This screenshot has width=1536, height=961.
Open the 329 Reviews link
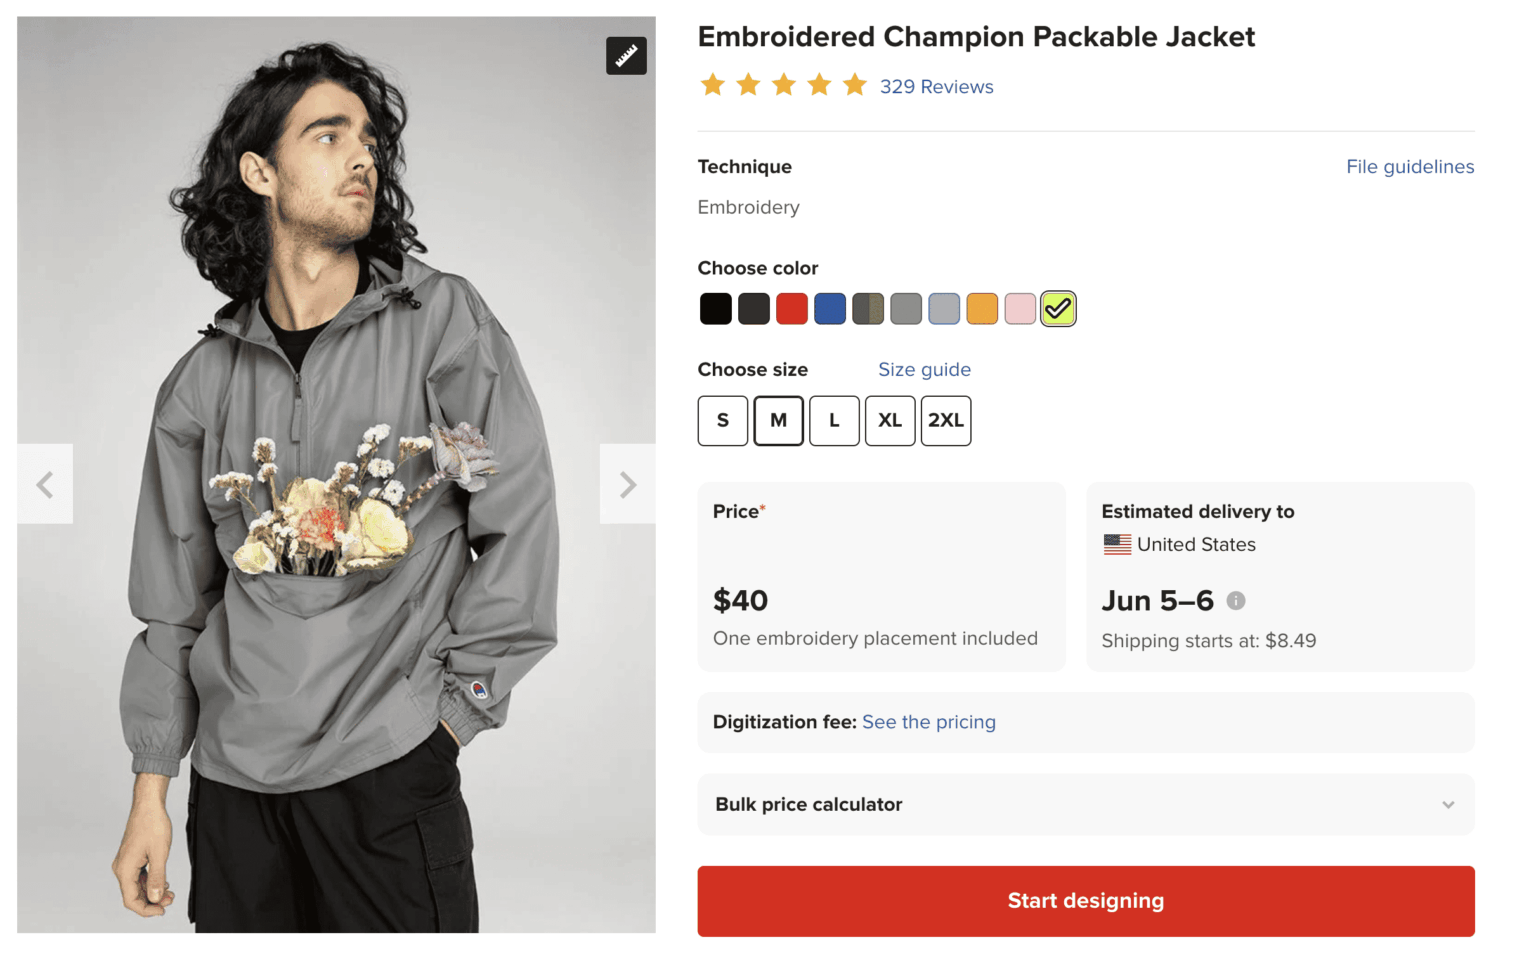click(x=936, y=87)
